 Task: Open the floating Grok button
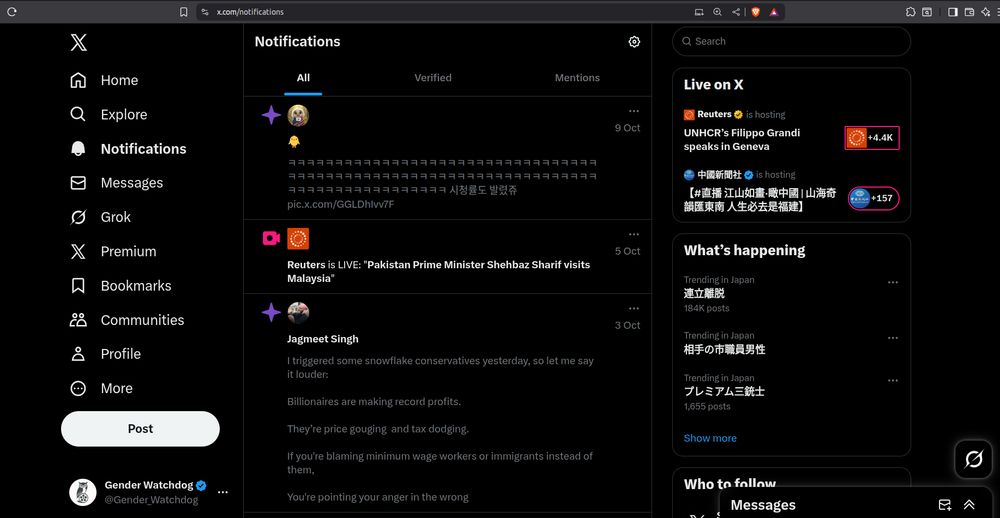pos(974,459)
